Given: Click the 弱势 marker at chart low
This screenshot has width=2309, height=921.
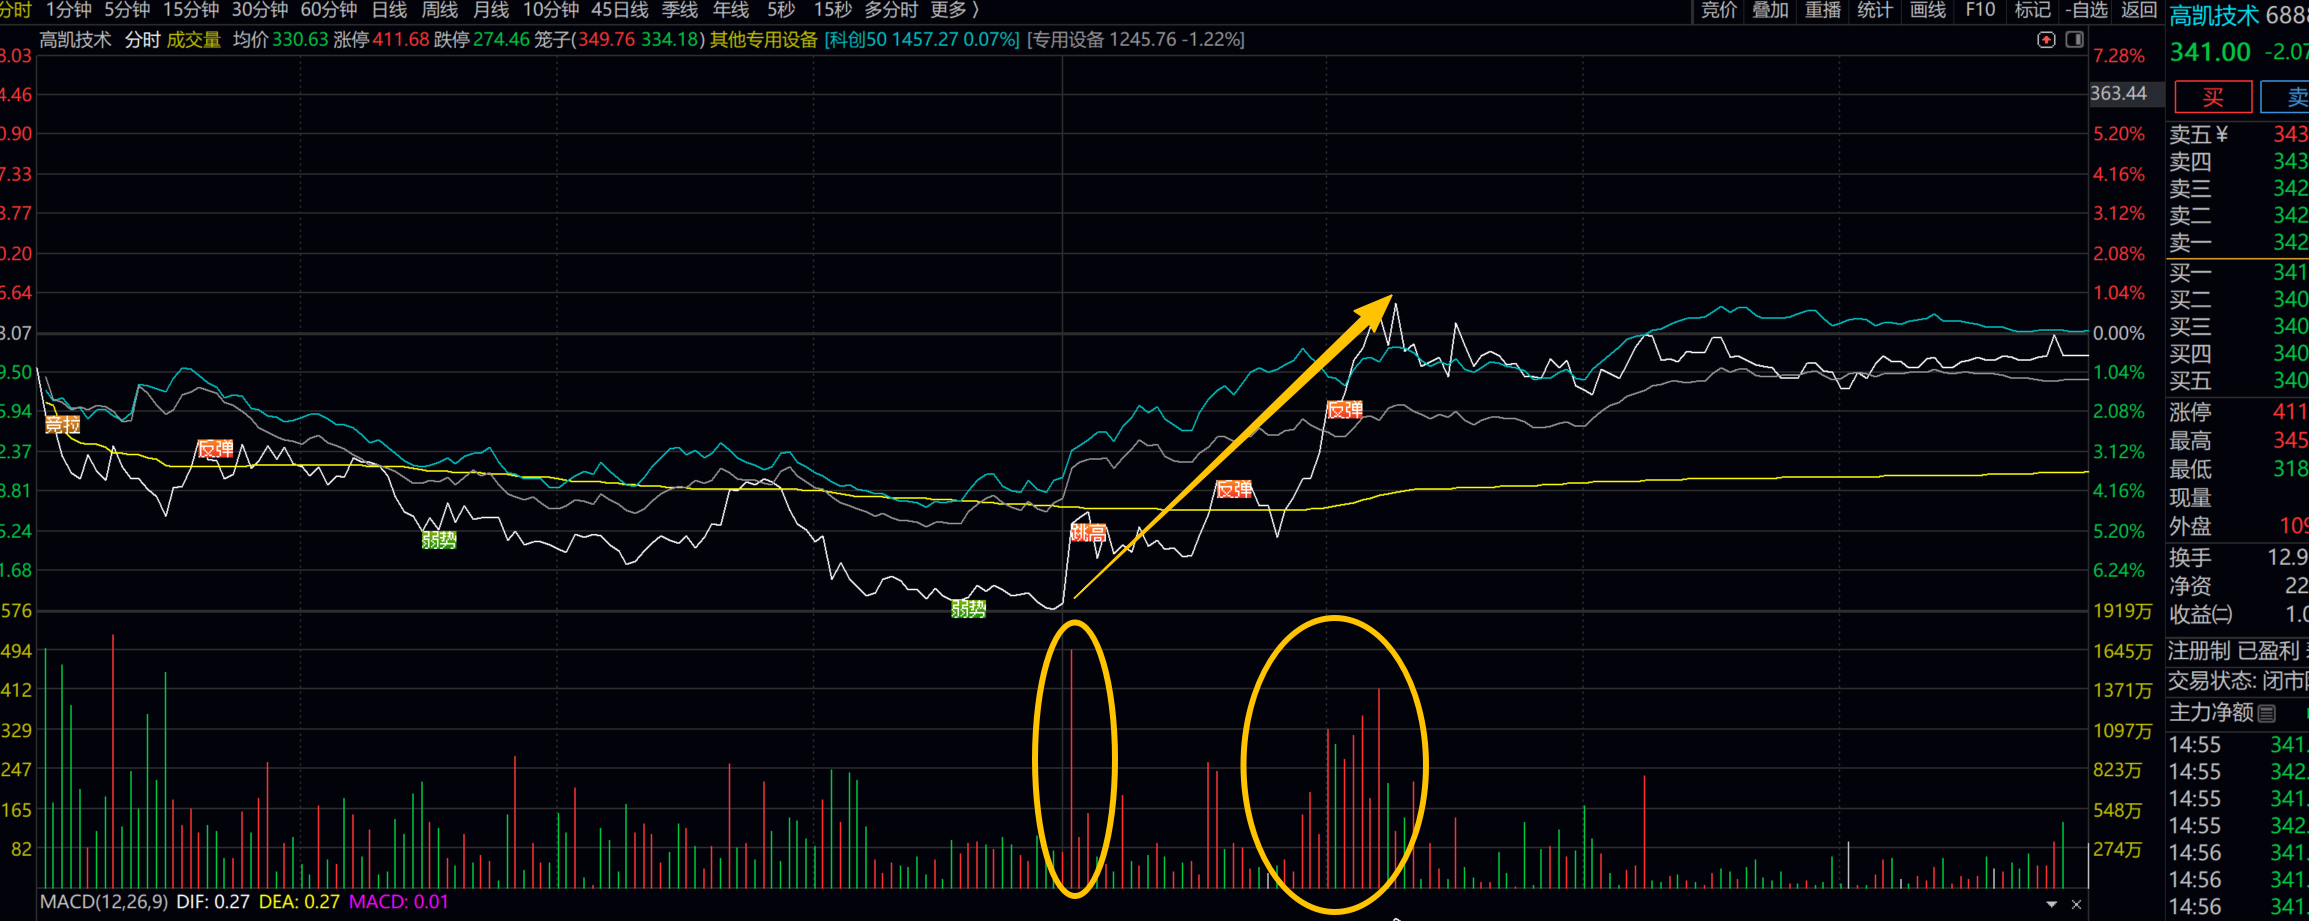Looking at the screenshot, I should [x=968, y=608].
